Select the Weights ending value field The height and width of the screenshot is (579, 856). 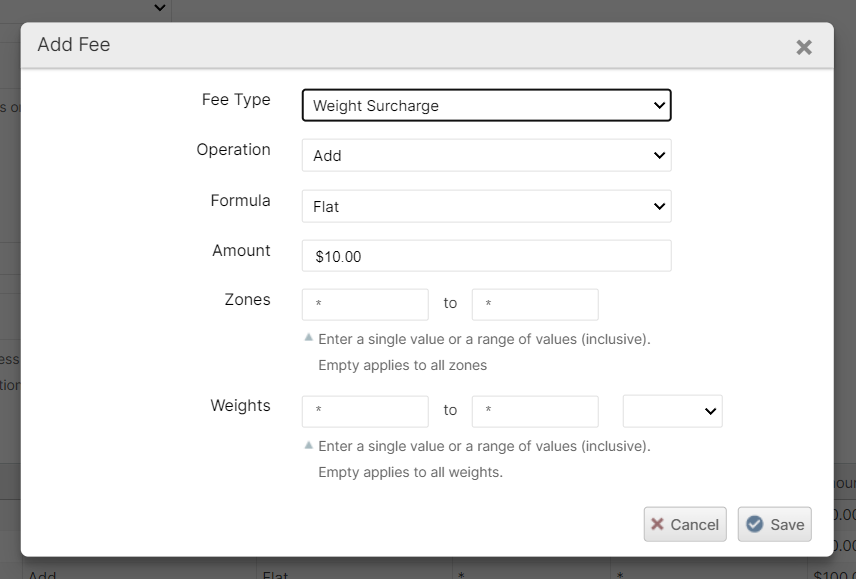coord(535,411)
